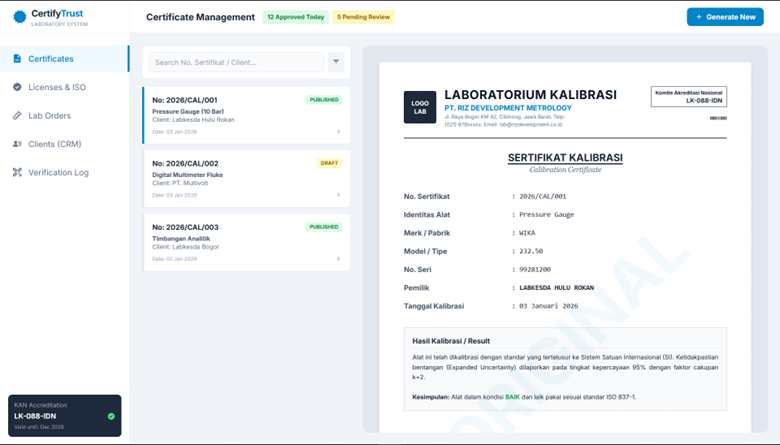Select the DRAFT certificate 2026/CAL/002
Image resolution: width=780 pixels, height=445 pixels.
click(x=246, y=178)
